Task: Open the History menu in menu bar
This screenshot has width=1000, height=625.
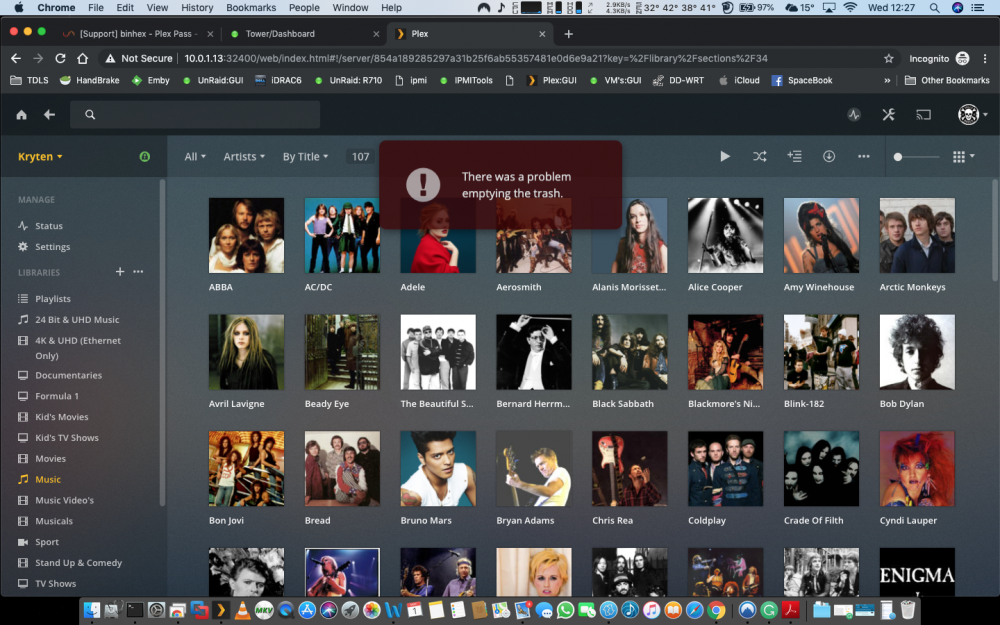Action: coord(197,8)
